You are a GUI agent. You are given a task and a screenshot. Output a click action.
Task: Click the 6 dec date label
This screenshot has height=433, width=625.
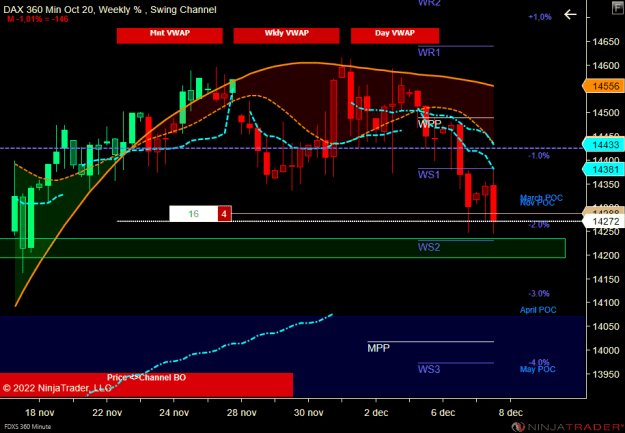pos(443,413)
